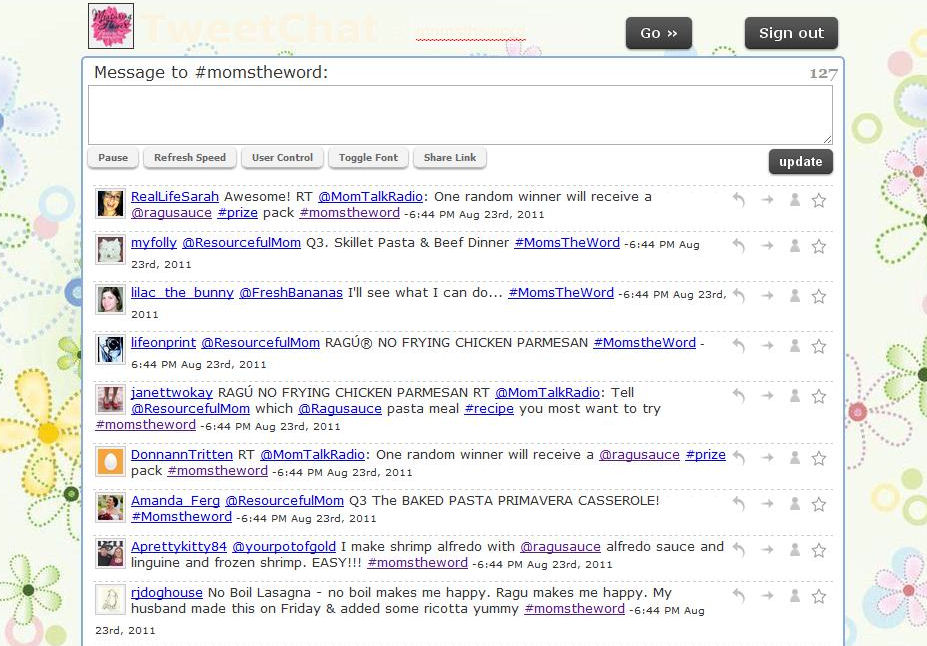The image size is (927, 646).
Task: Star lilac_the_bunny's tweet
Action: 819,296
